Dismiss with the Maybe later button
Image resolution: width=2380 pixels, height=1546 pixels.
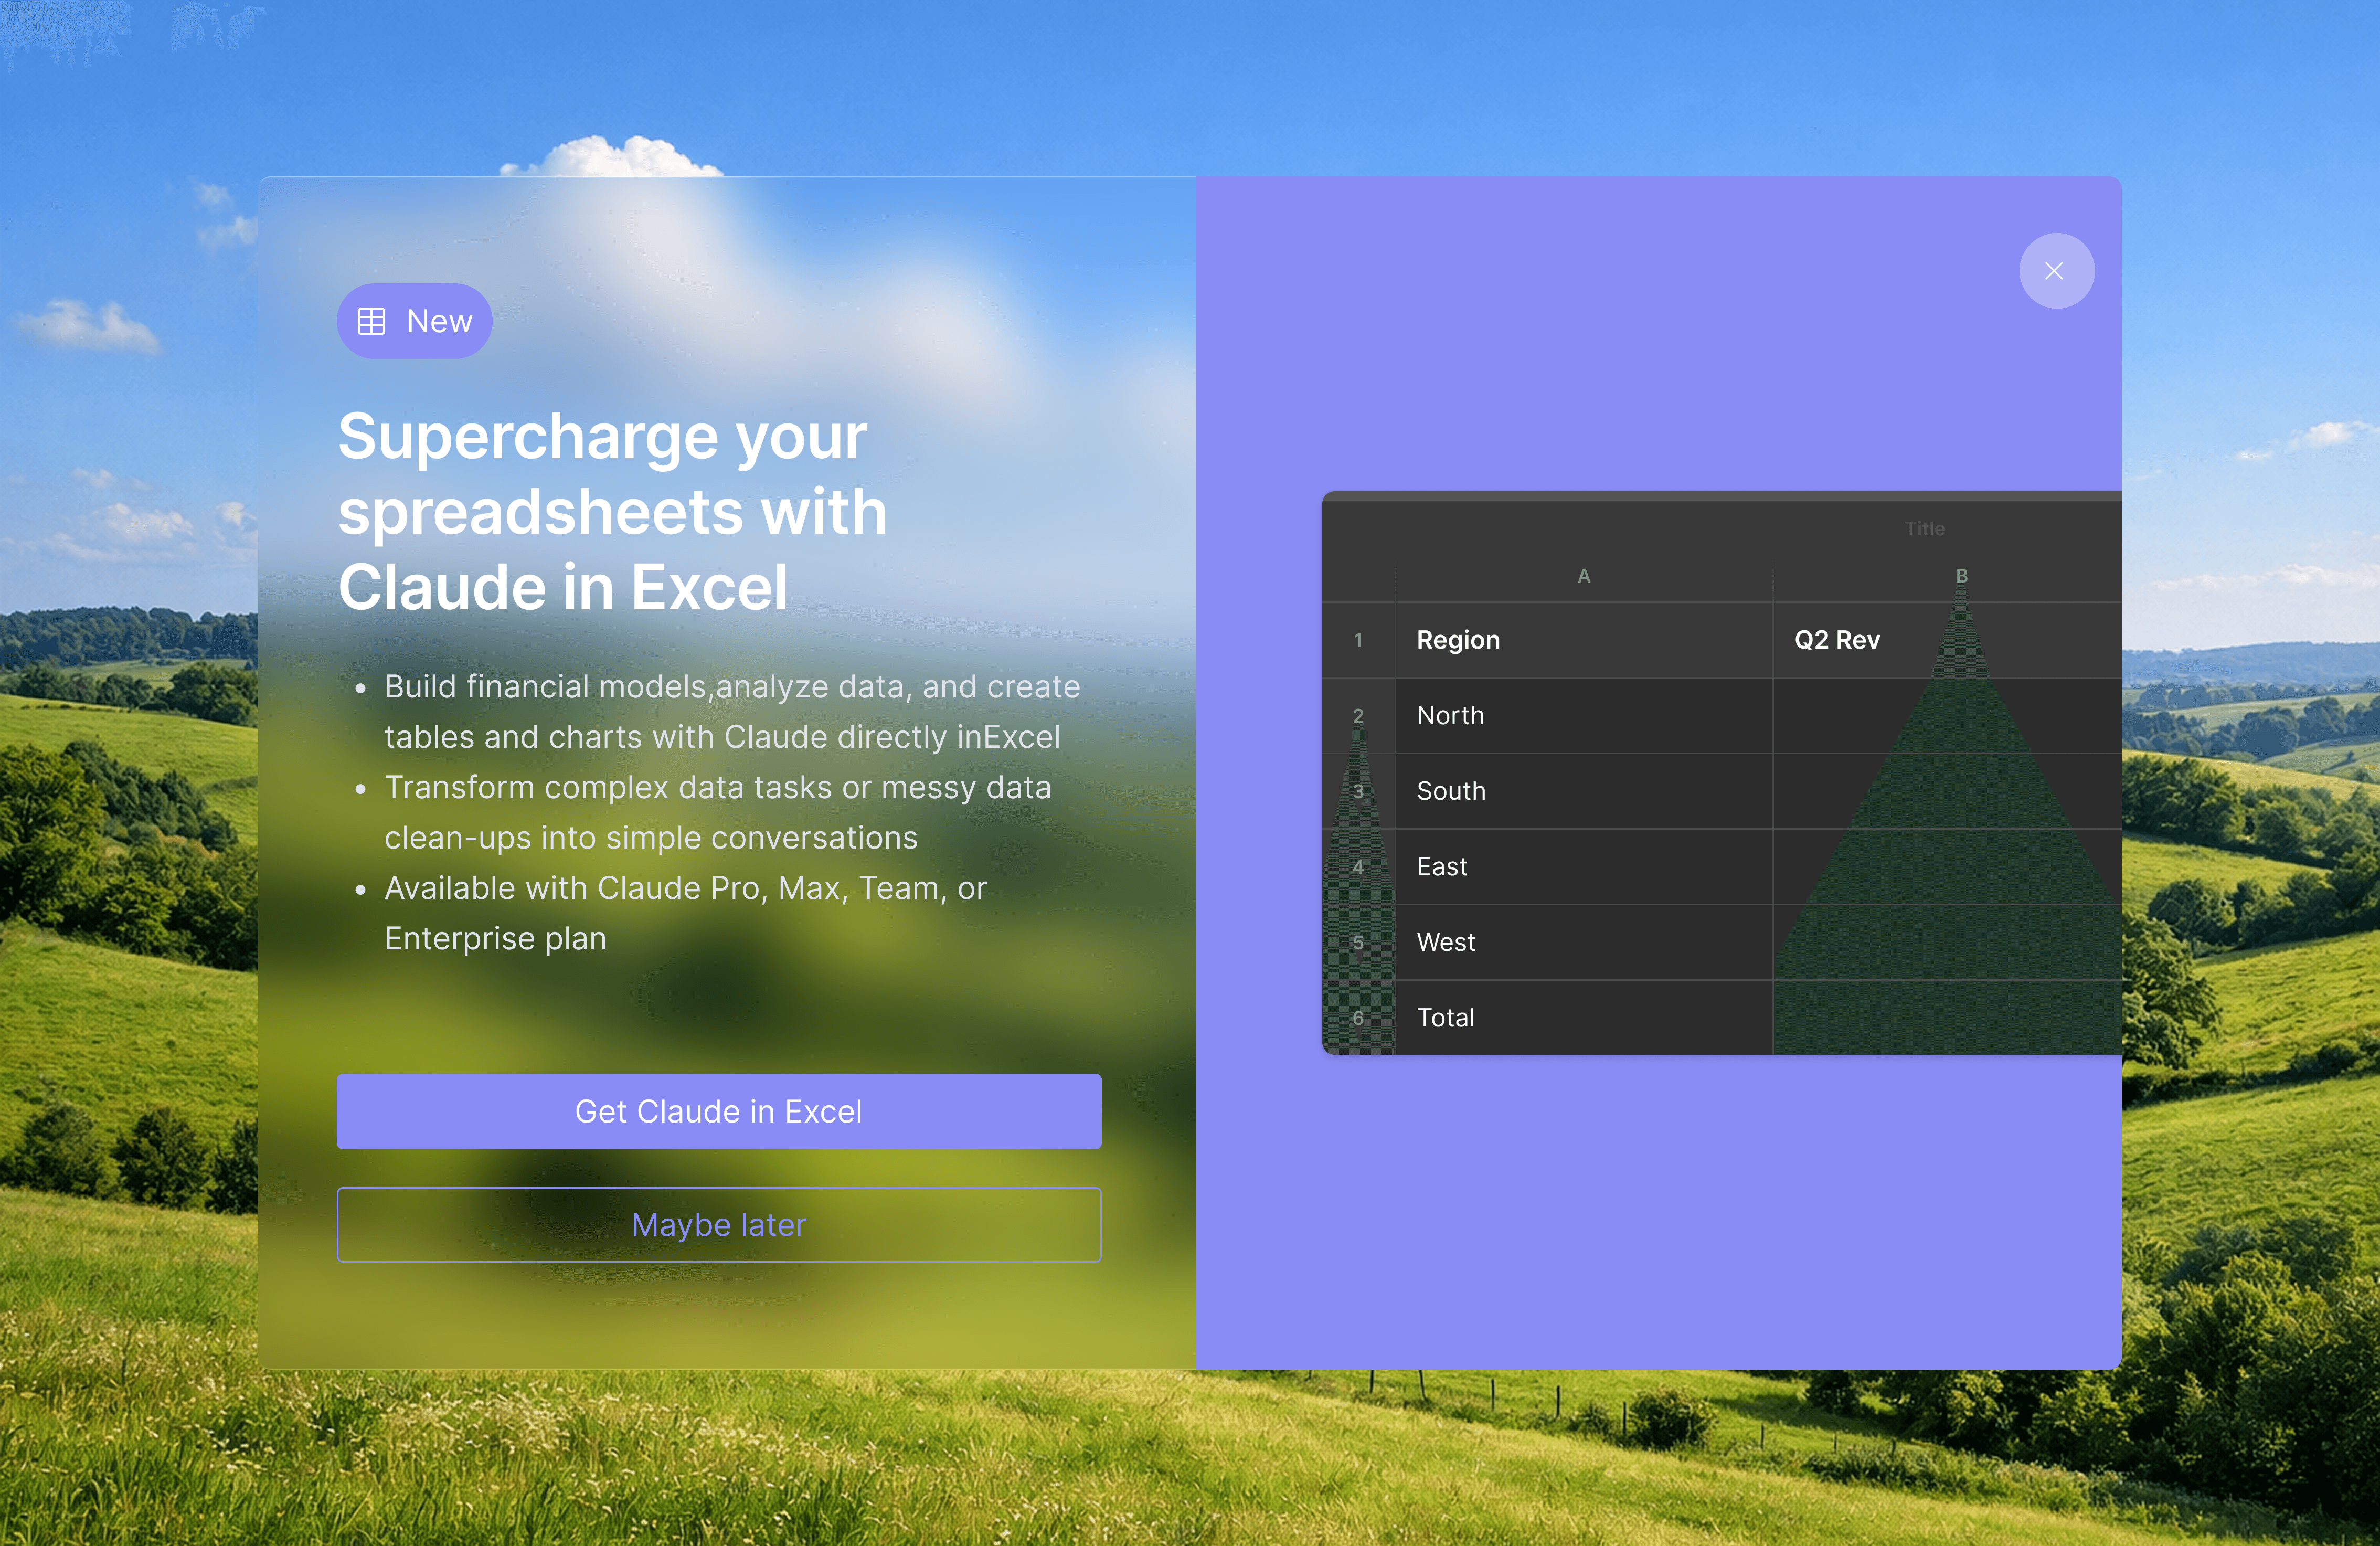tap(718, 1224)
